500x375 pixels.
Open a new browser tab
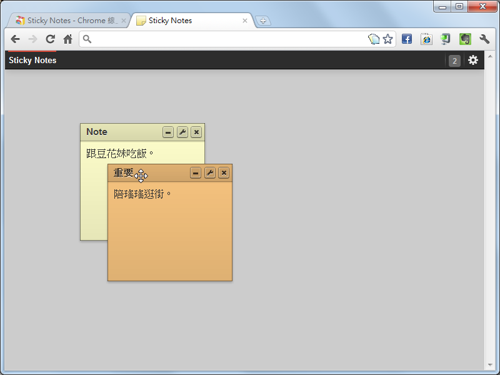[263, 21]
